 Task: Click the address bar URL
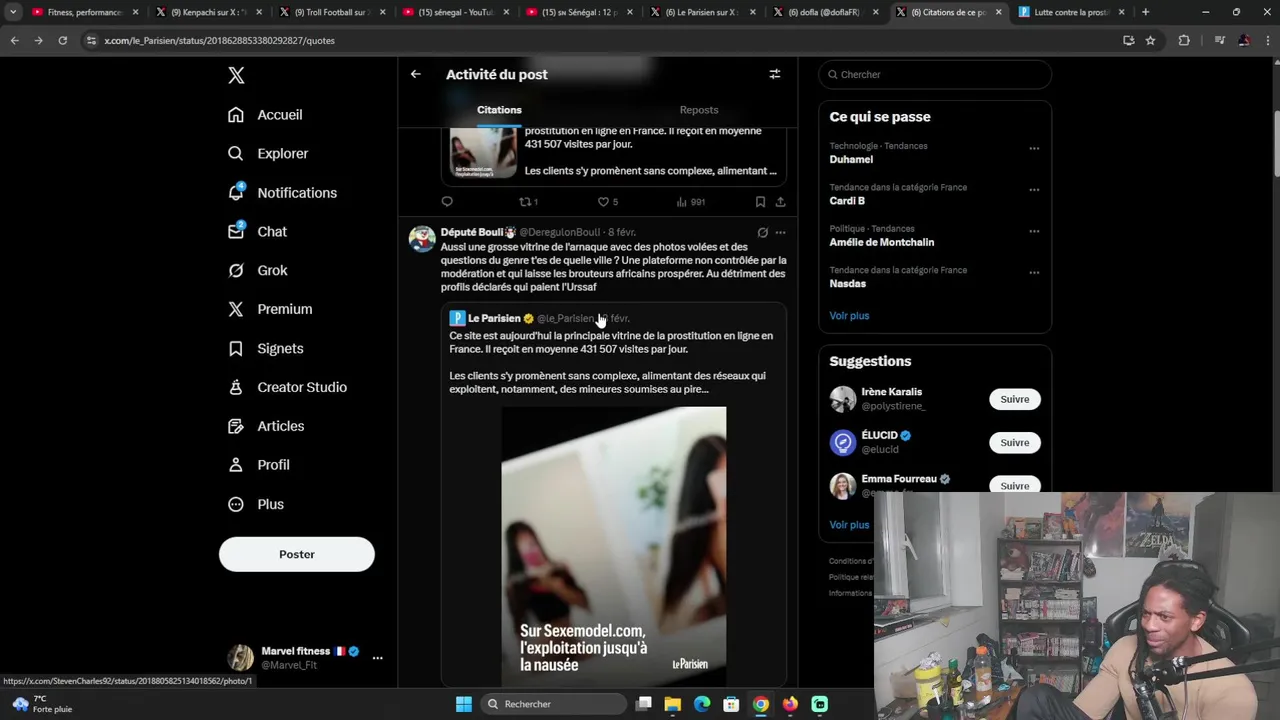[x=219, y=41]
